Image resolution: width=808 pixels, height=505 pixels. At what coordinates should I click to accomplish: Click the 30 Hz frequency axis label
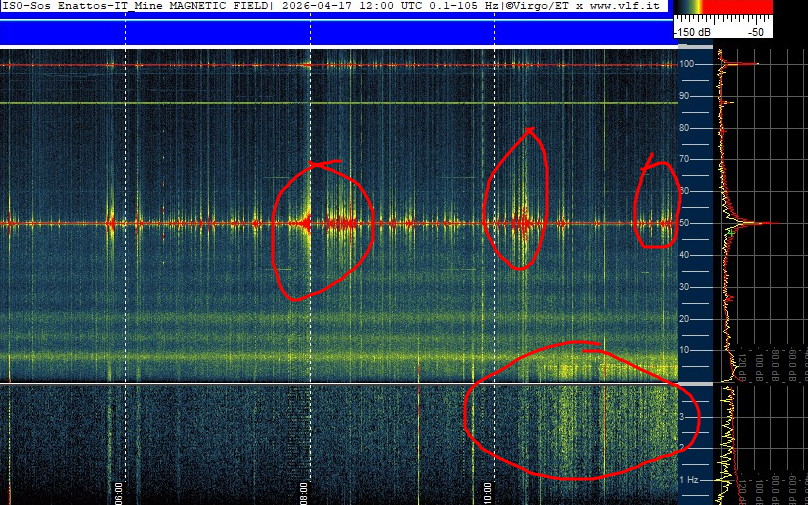pyautogui.click(x=686, y=287)
